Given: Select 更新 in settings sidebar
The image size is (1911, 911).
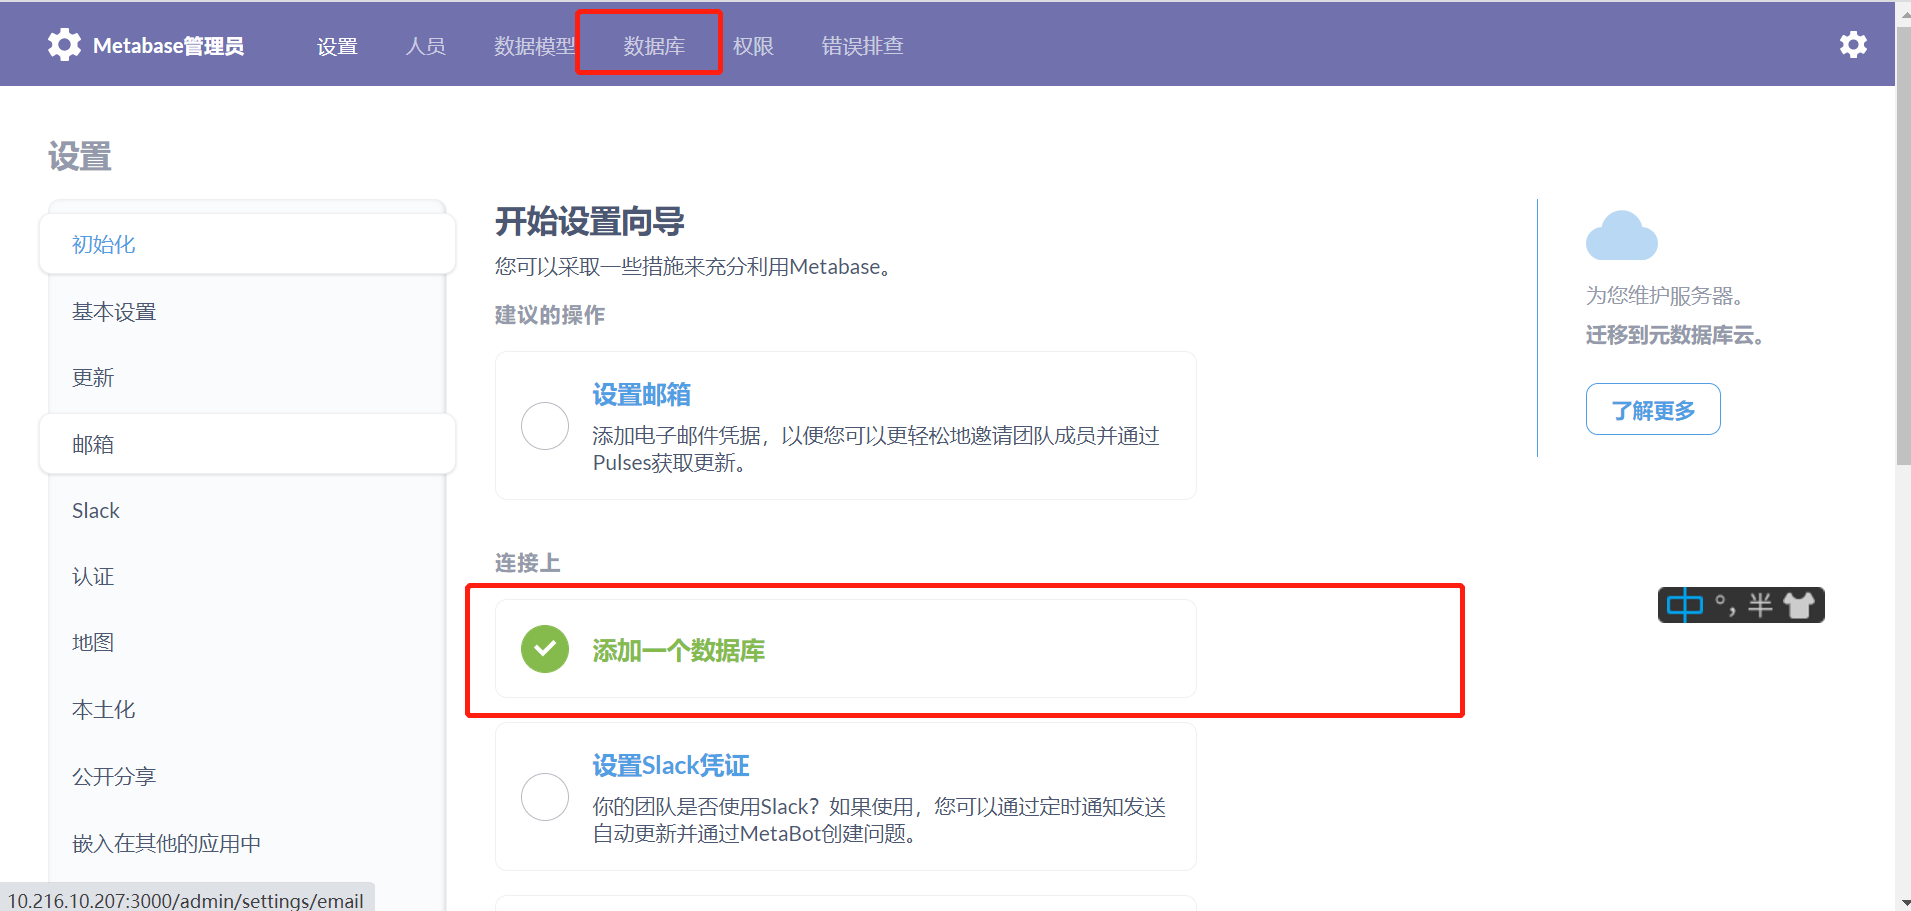Looking at the screenshot, I should [x=247, y=378].
